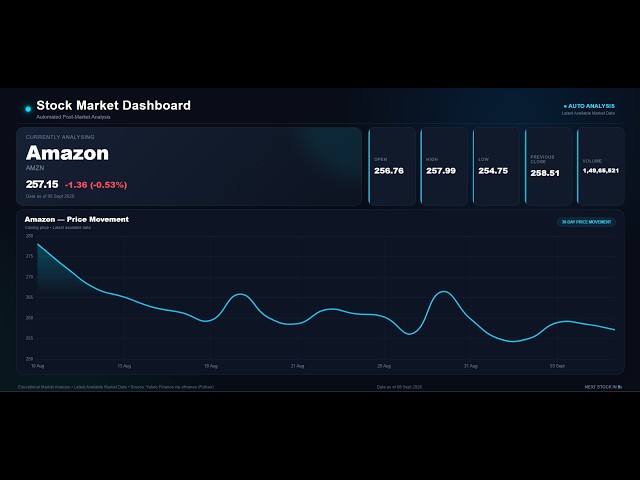
Task: Click the price line's highest peak before 31 Aug
Action: [x=444, y=291]
